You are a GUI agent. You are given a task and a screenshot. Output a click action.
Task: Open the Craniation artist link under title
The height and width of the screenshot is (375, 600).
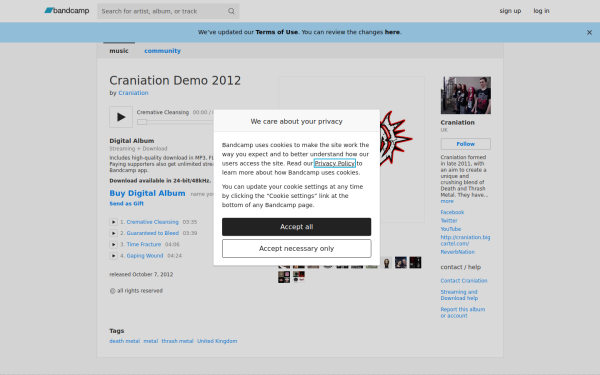(x=133, y=93)
